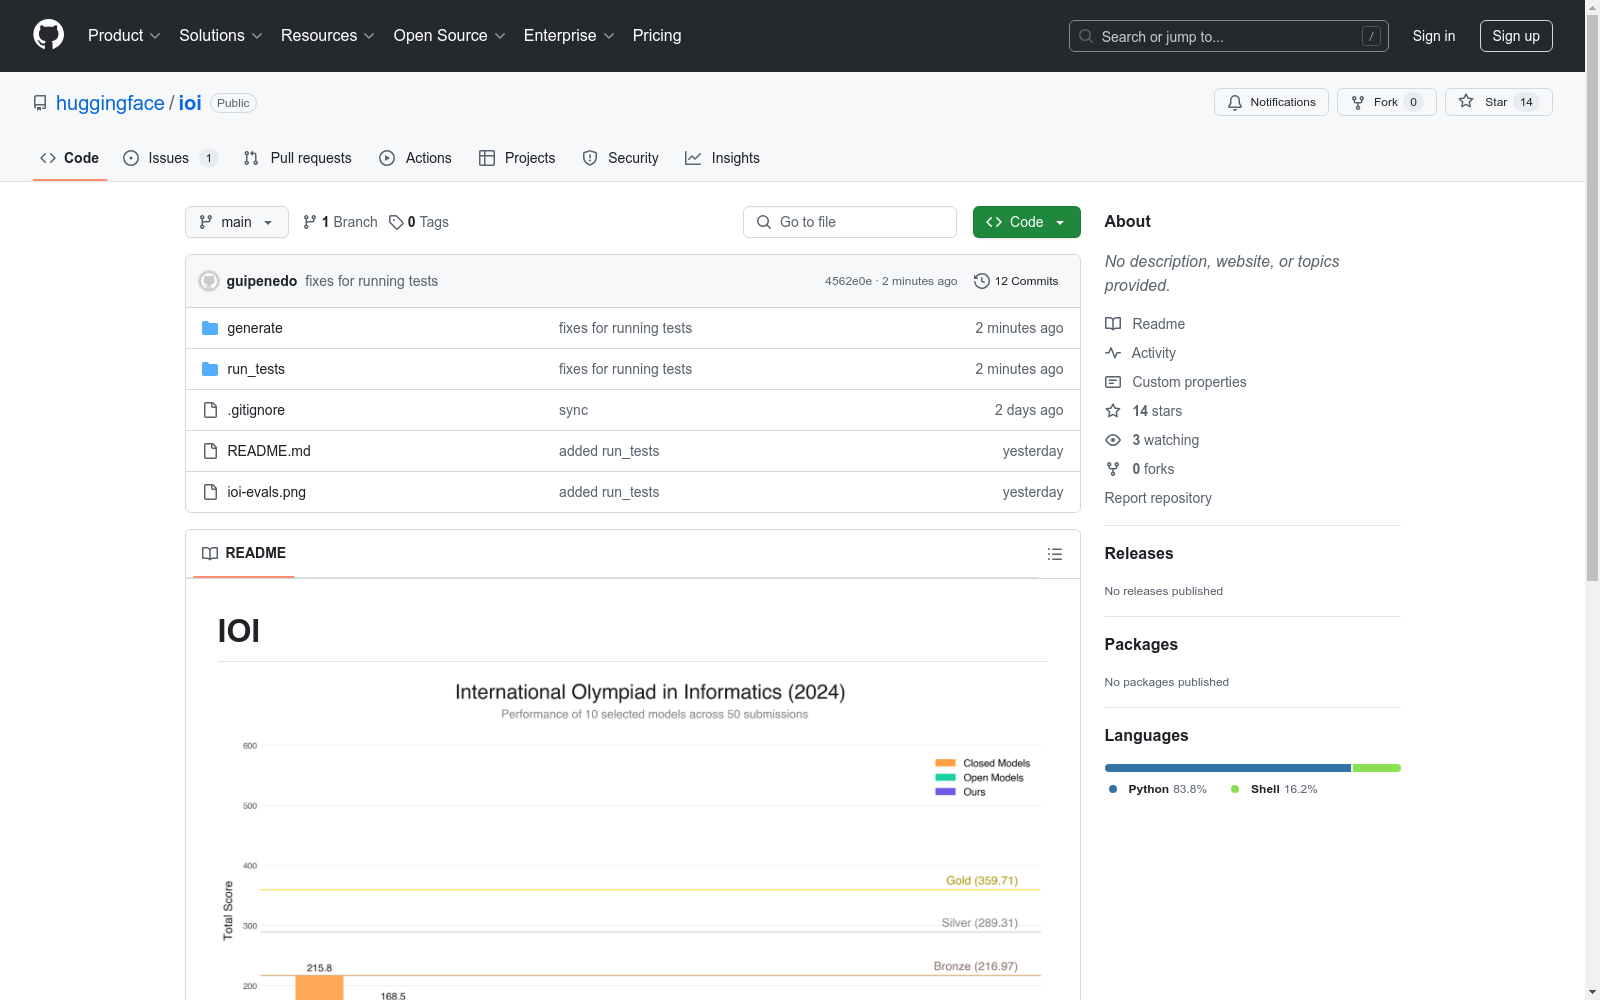Click the GitHub octocat logo
Viewport: 1600px width, 1000px height.
pos(48,35)
